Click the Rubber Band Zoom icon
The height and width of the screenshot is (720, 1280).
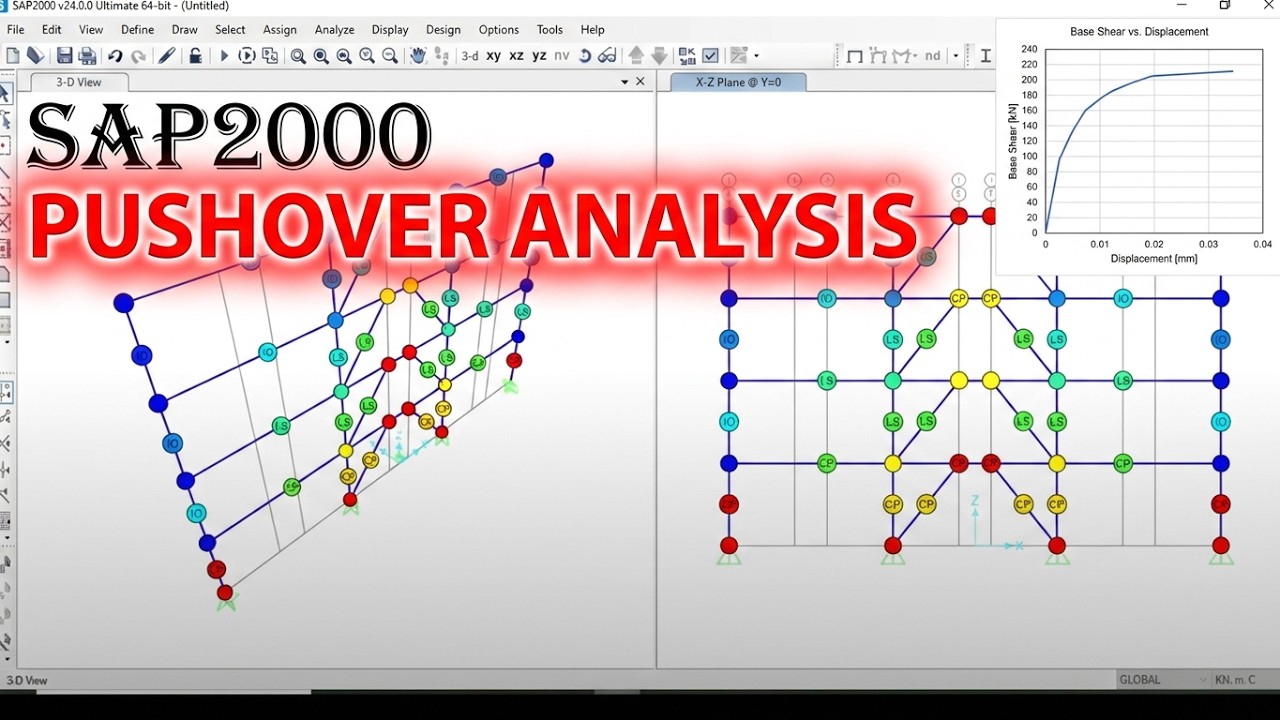coord(298,56)
